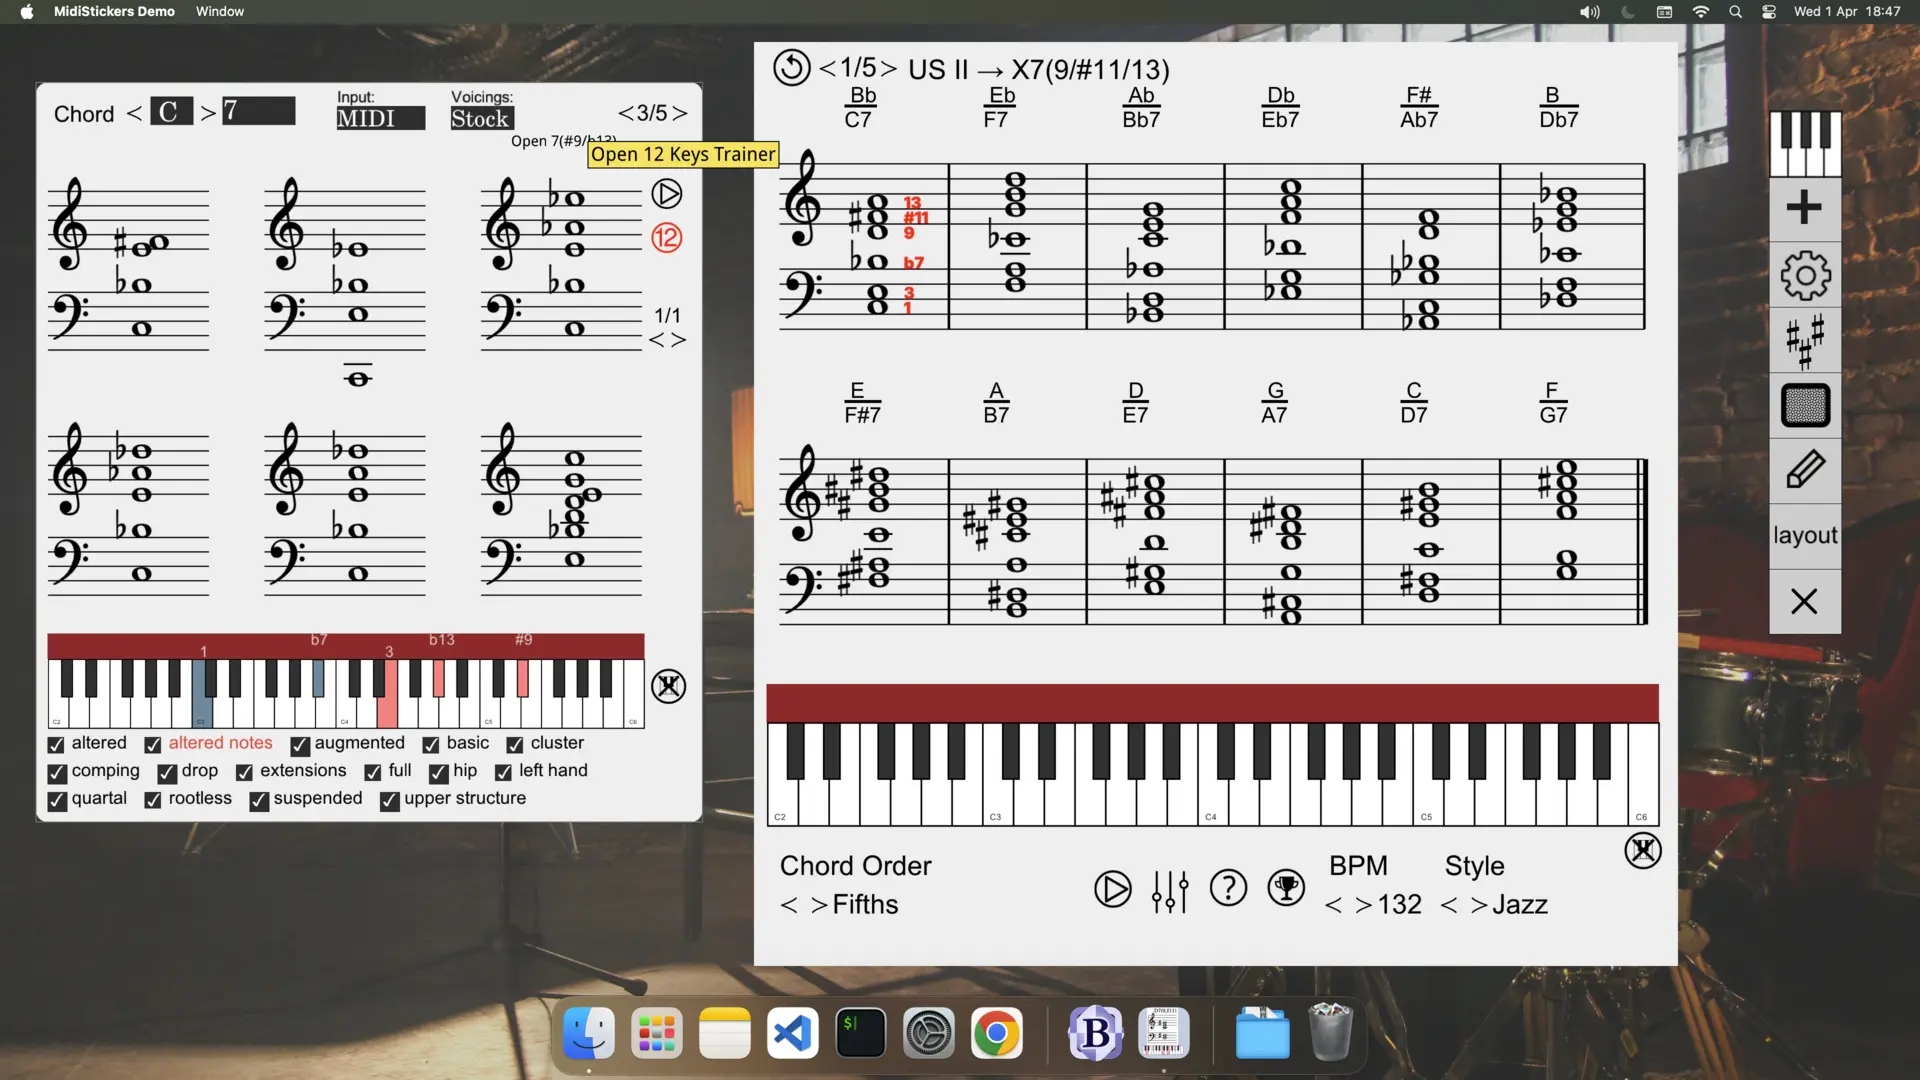1920x1080 pixels.
Task: Click the layout button in the sidebar
Action: coord(1804,535)
